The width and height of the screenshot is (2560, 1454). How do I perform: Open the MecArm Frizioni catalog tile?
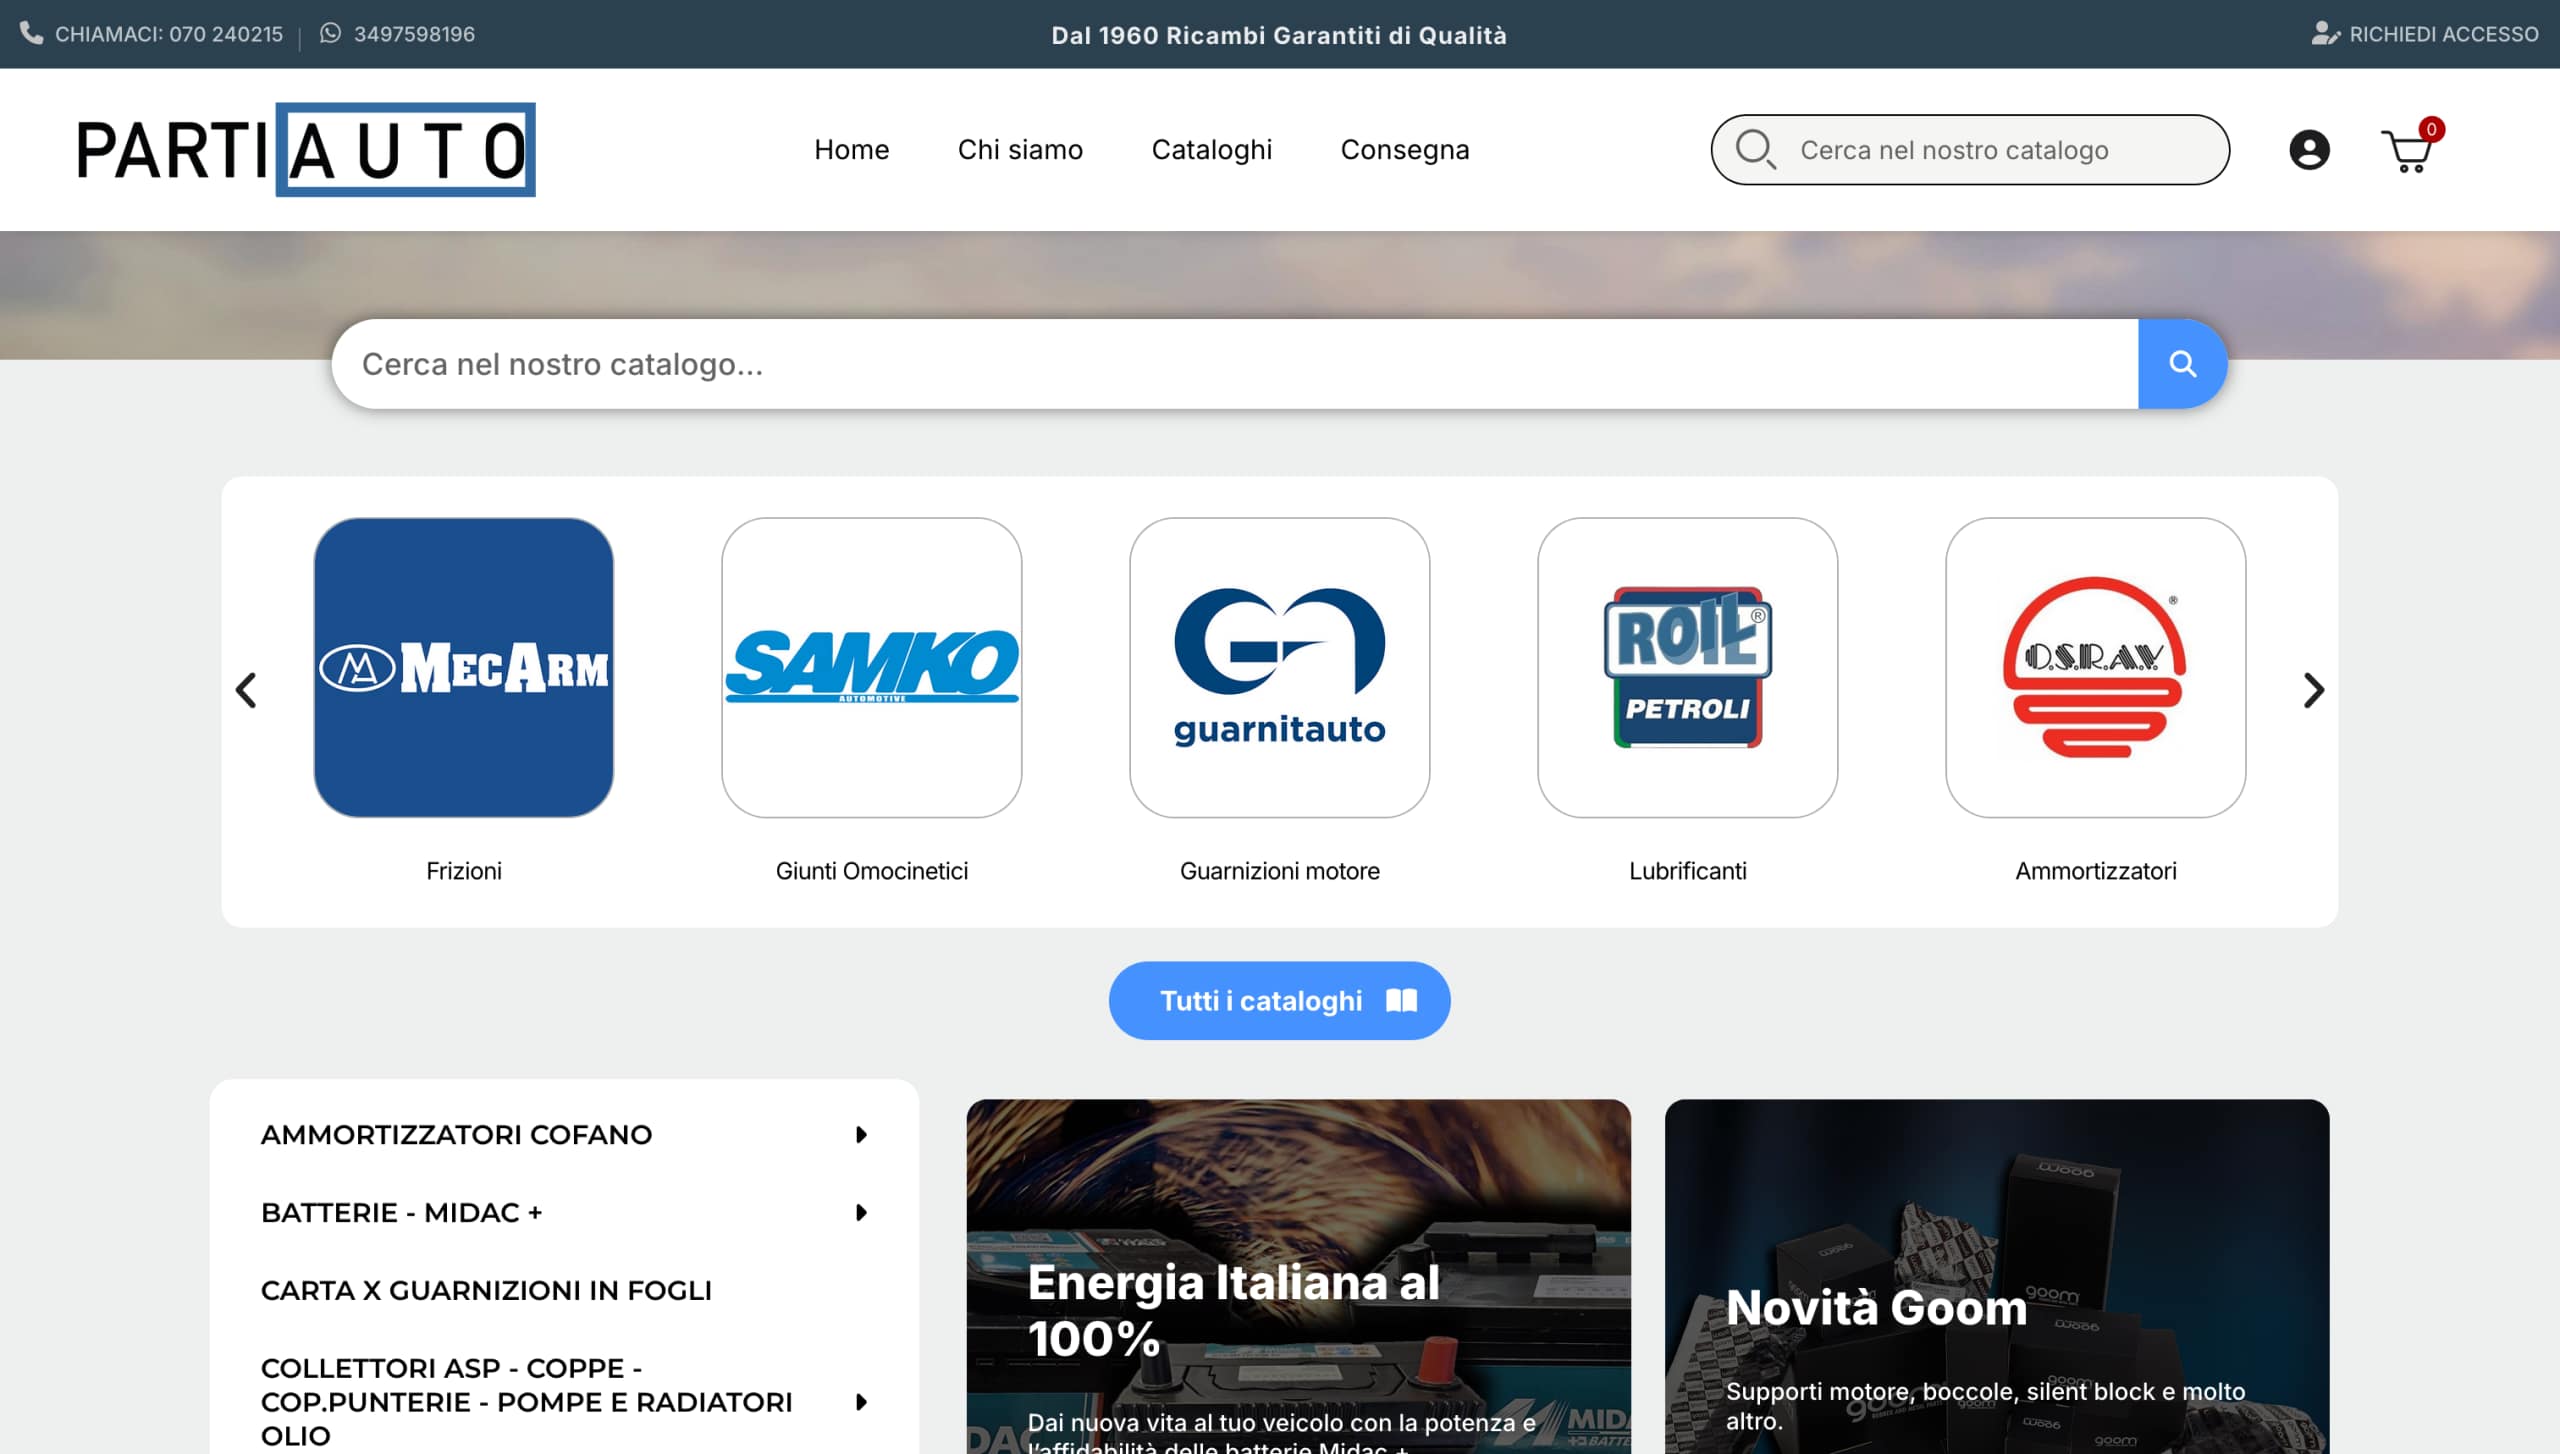click(463, 667)
